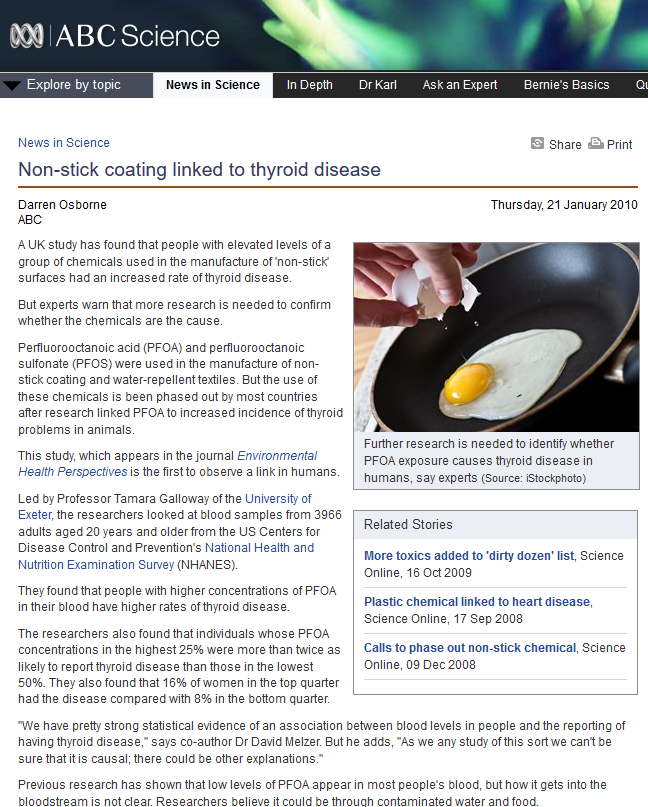Open National Health and Nutrition Examination Survey link
The width and height of the screenshot is (648, 807).
point(166,556)
